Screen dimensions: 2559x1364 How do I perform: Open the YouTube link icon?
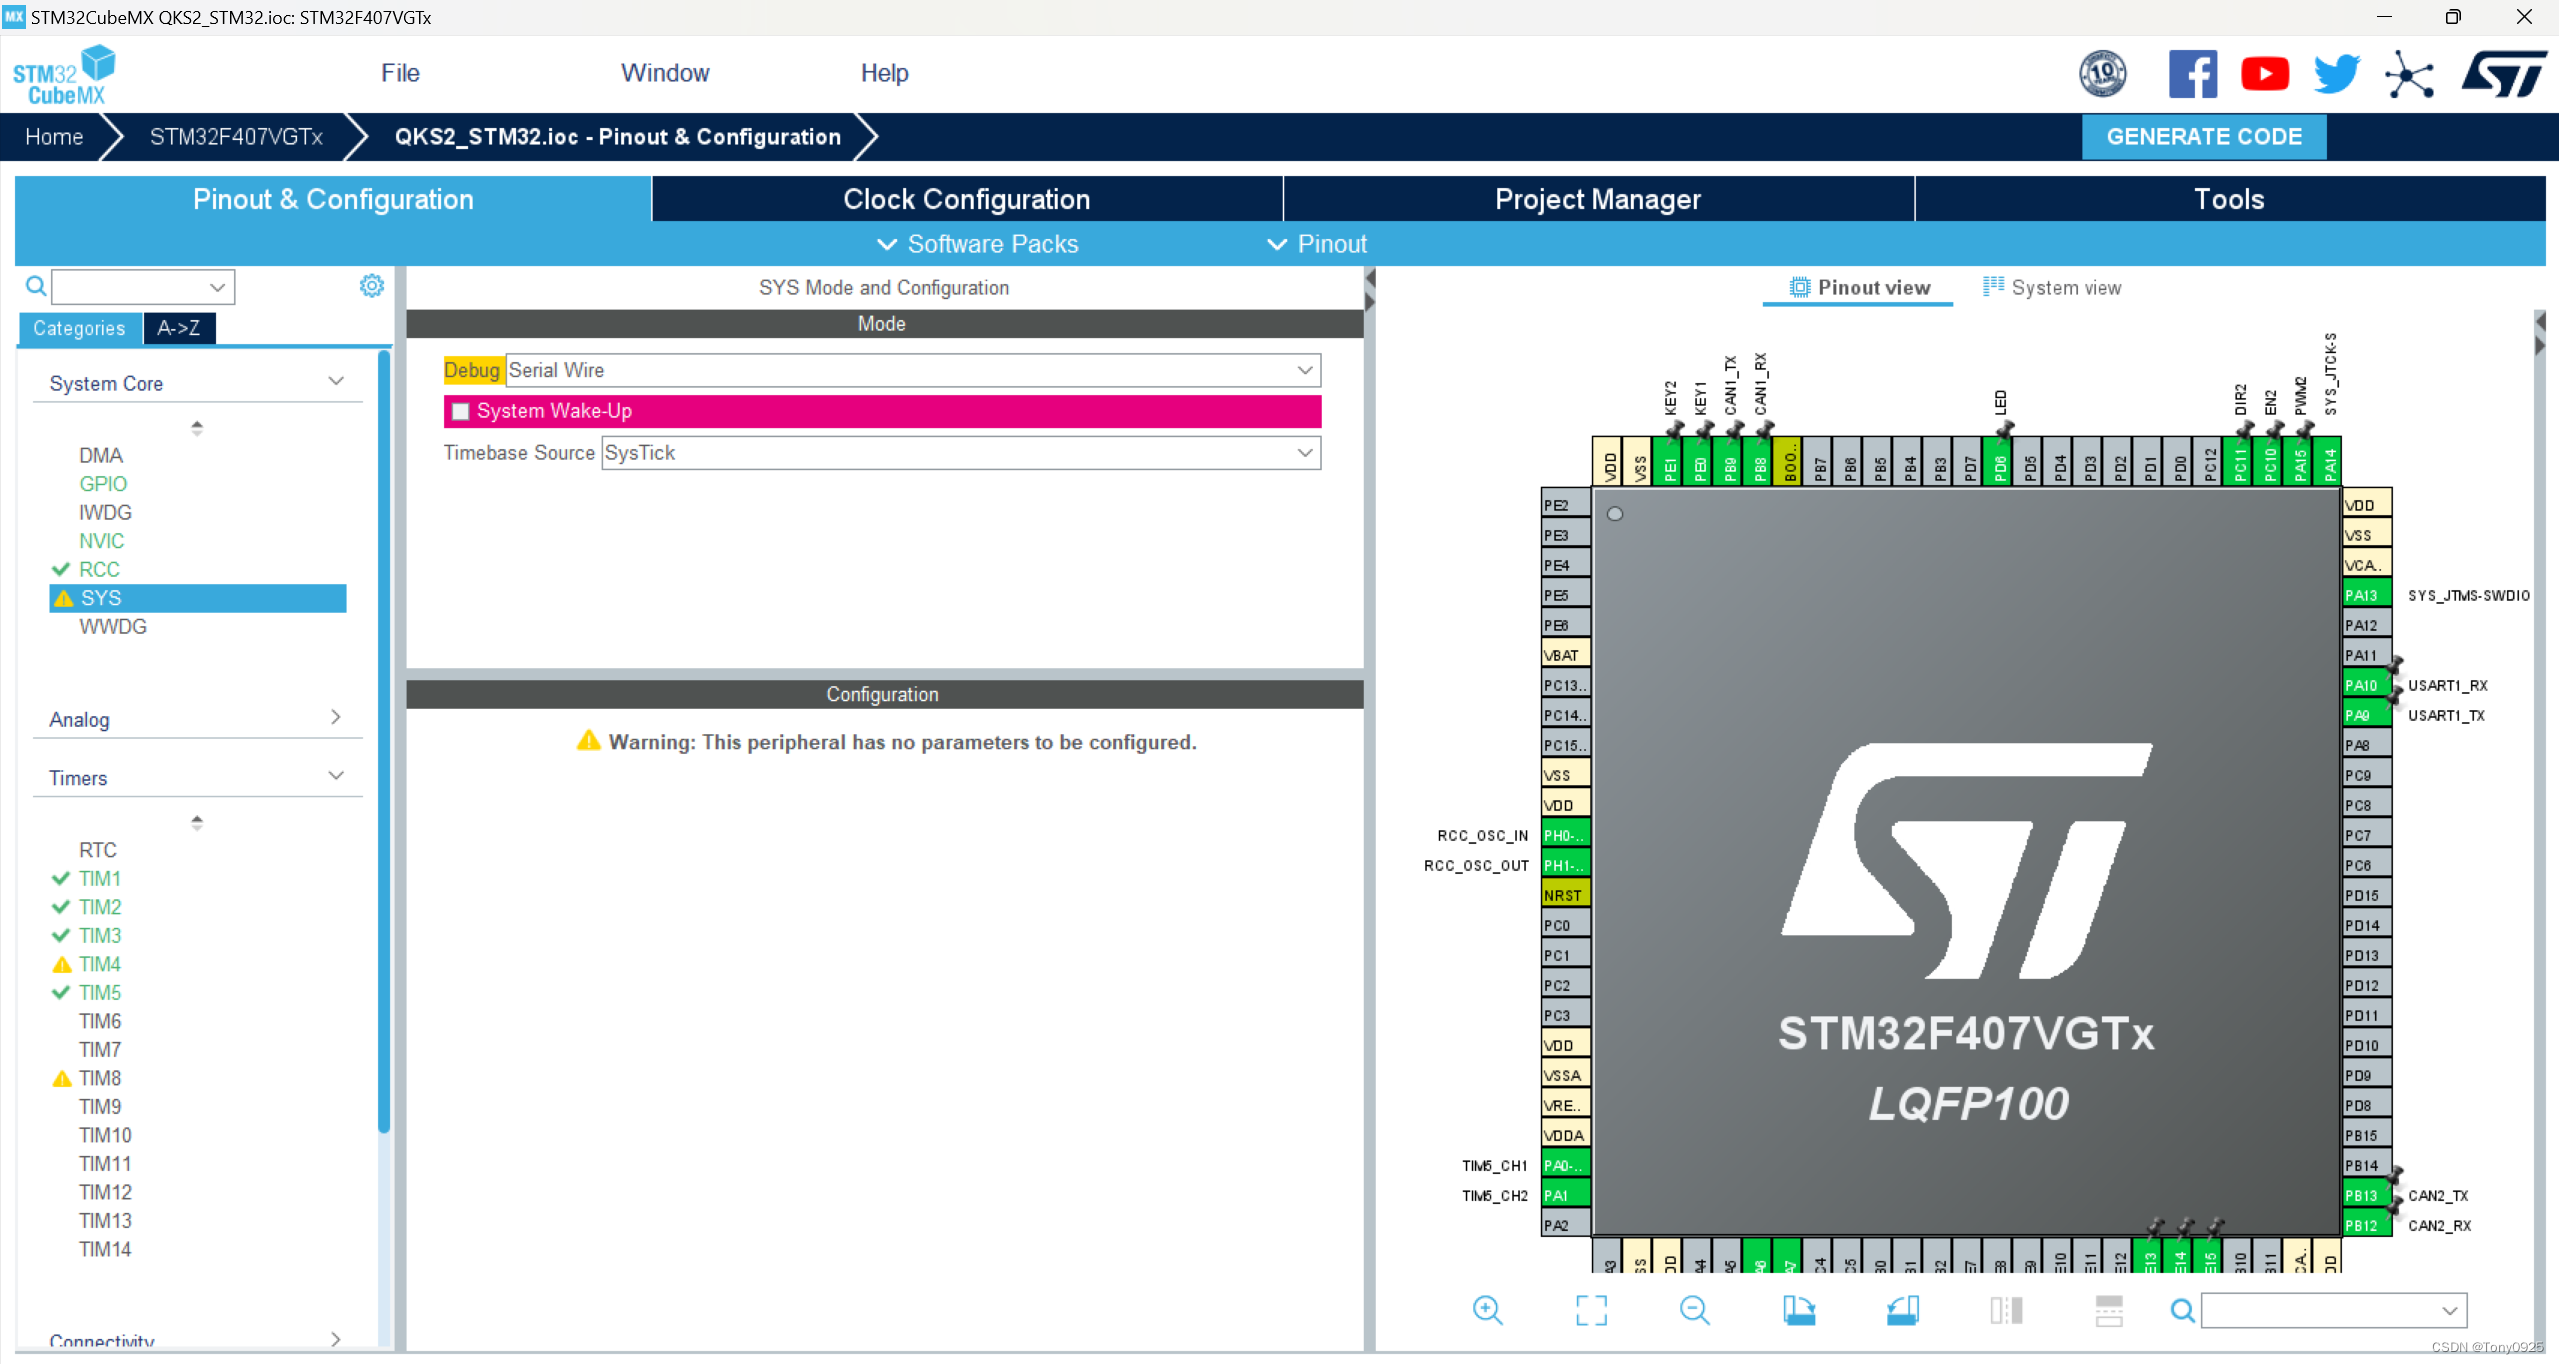pos(2264,74)
